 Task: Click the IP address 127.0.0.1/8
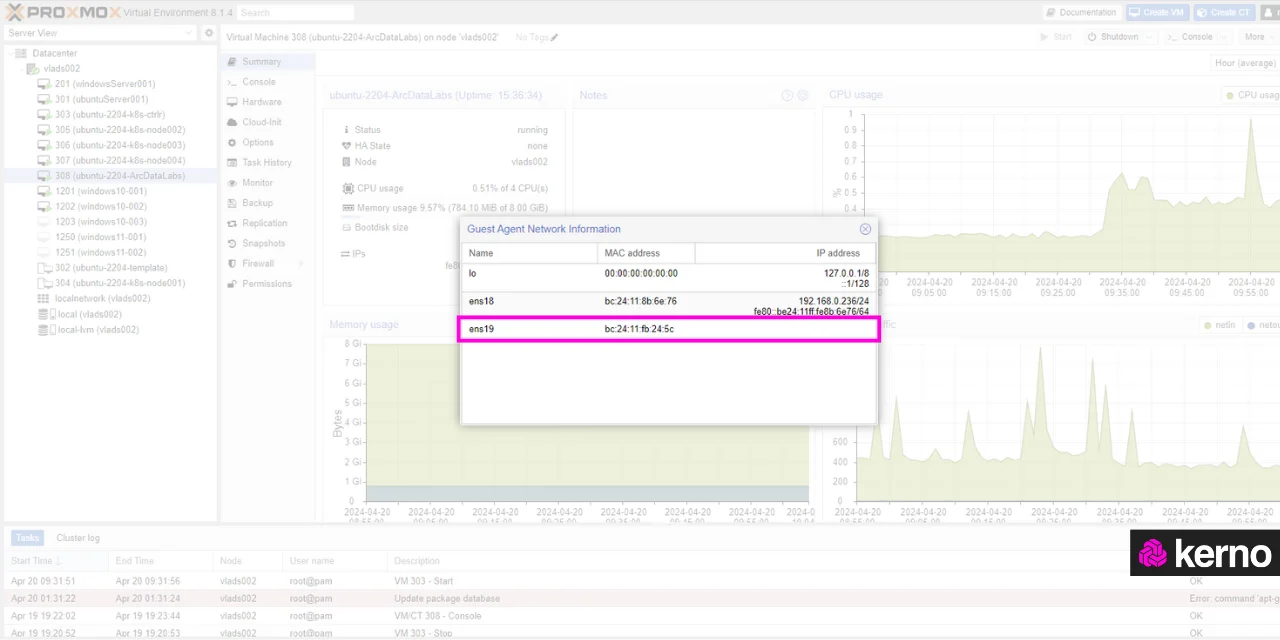[846, 273]
